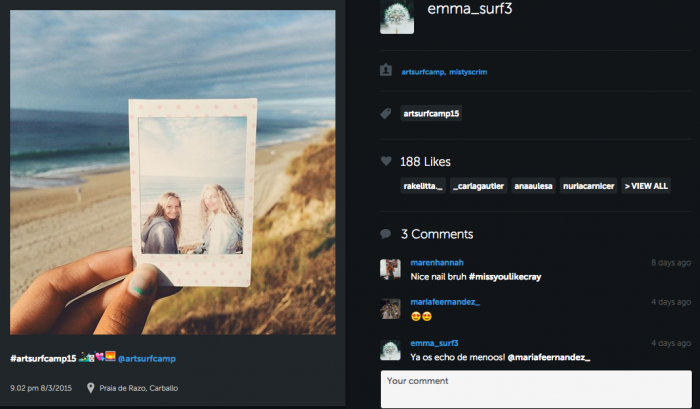Open marenhannah's avatar in comments

pos(391,269)
